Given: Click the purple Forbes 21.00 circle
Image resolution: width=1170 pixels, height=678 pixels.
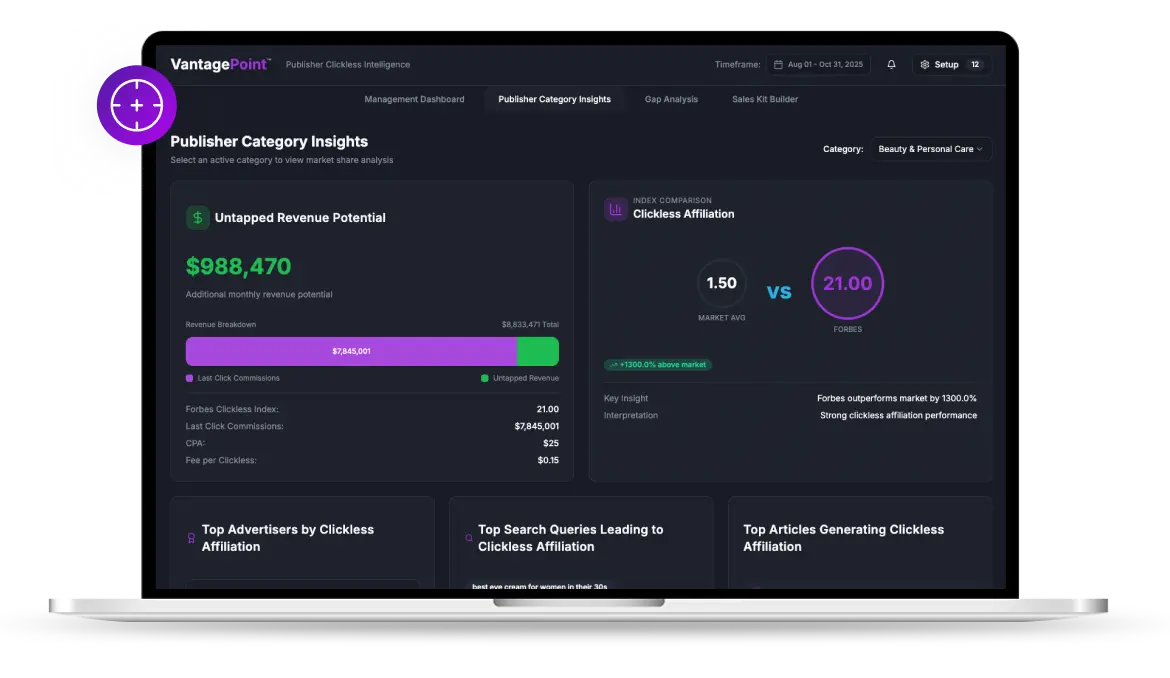Looking at the screenshot, I should click(x=847, y=284).
